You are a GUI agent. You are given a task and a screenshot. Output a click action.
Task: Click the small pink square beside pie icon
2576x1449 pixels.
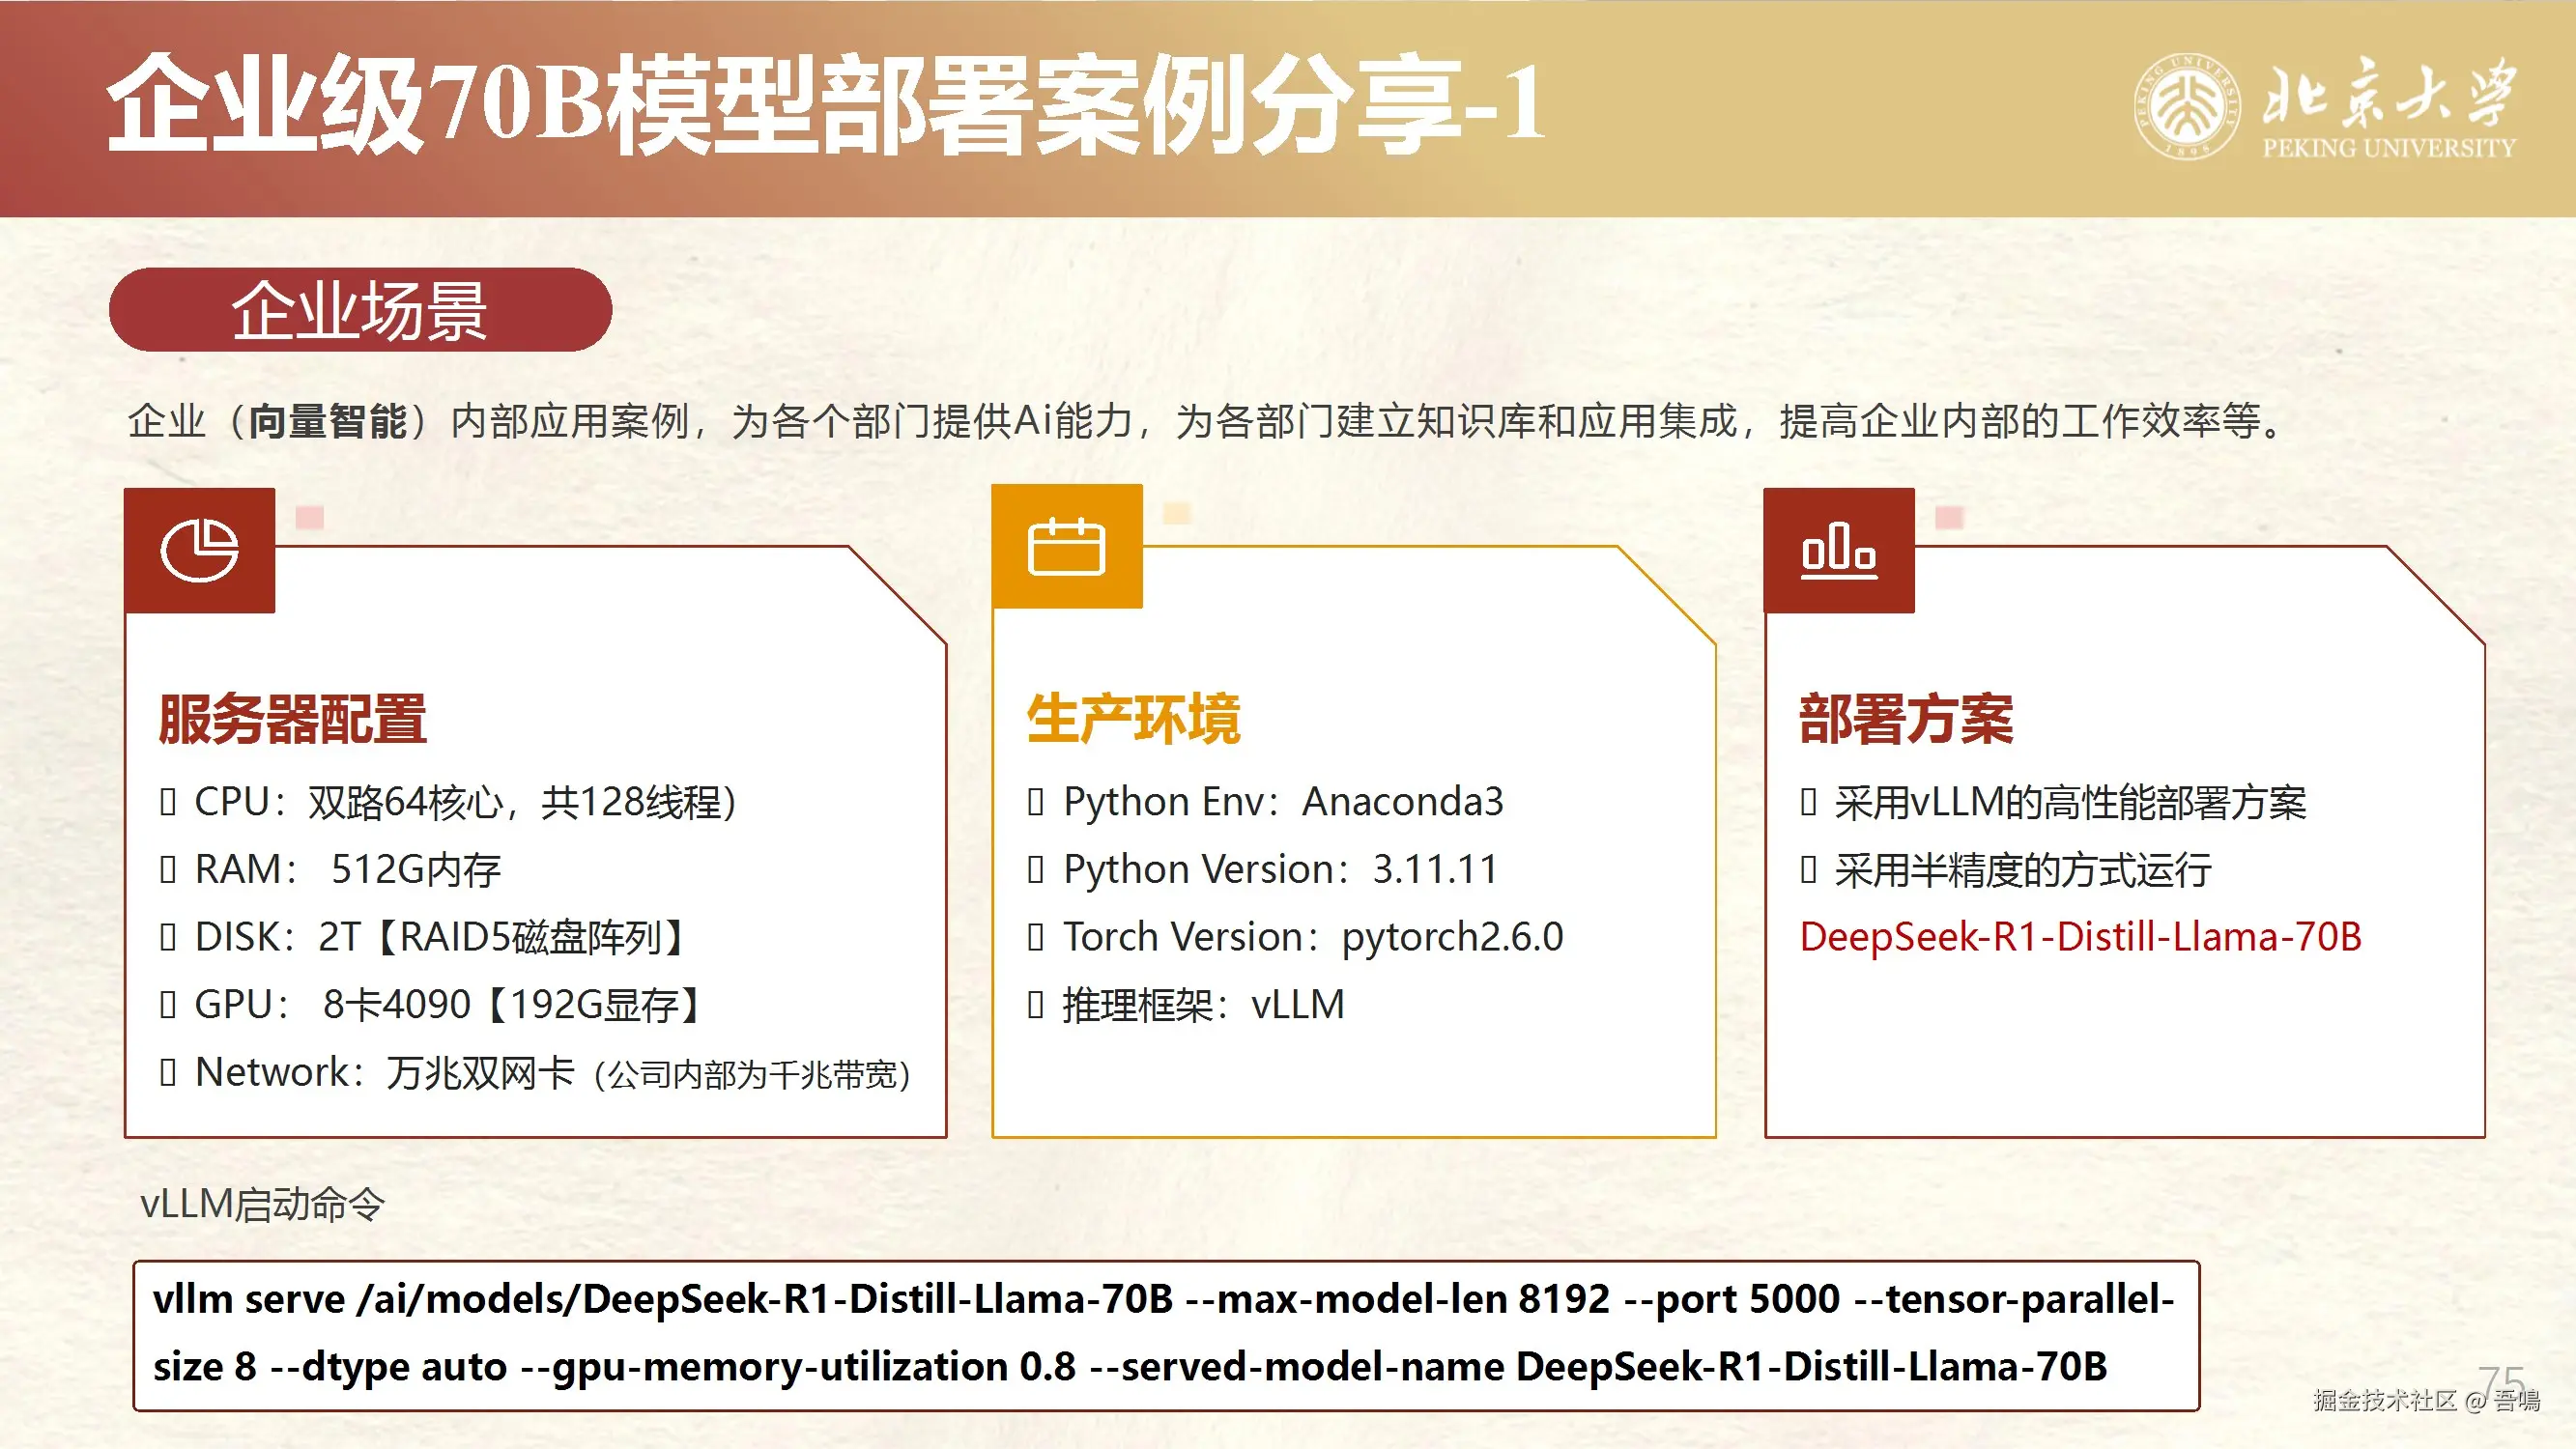tap(310, 517)
